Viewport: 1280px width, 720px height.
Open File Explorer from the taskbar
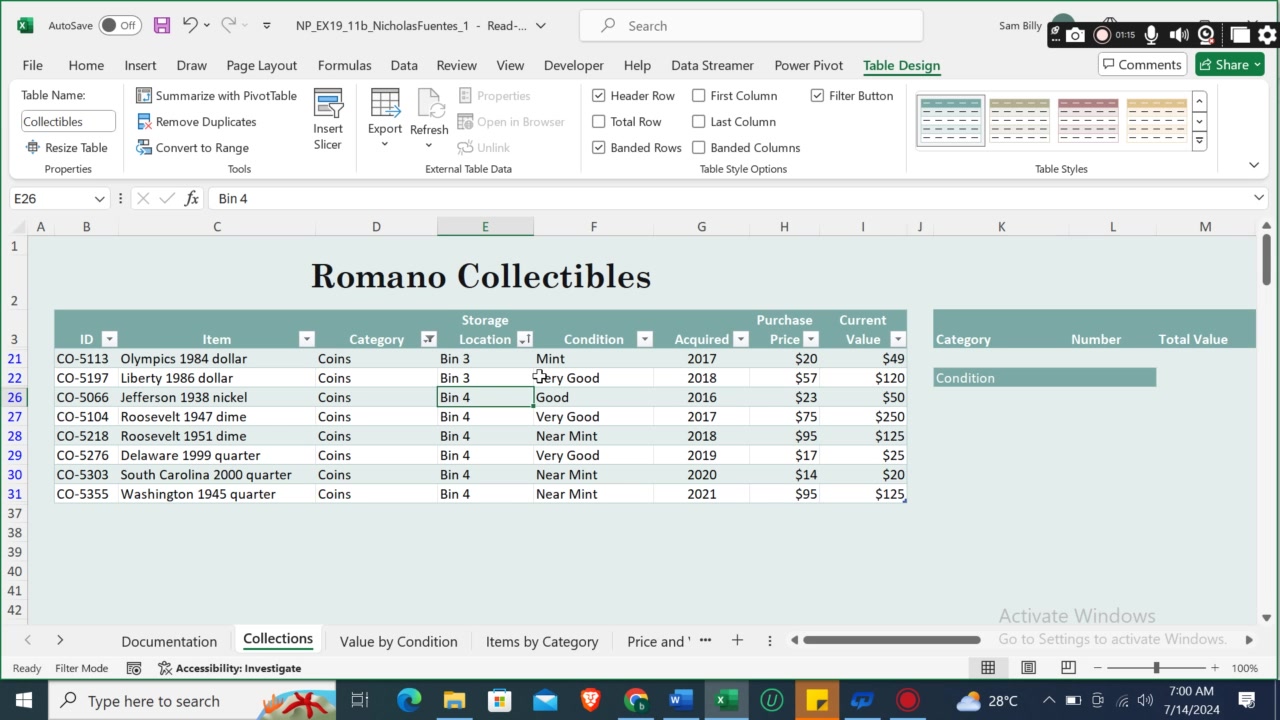coord(454,700)
